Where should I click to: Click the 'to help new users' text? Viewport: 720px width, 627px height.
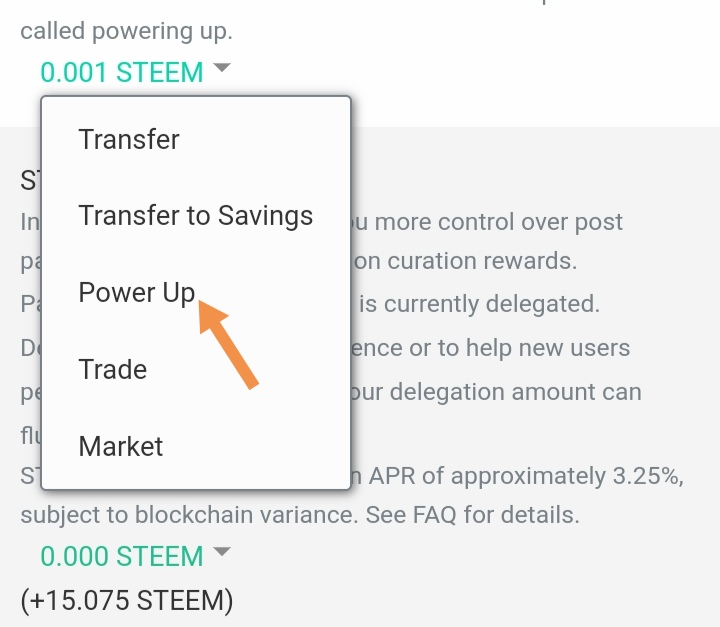tap(534, 348)
